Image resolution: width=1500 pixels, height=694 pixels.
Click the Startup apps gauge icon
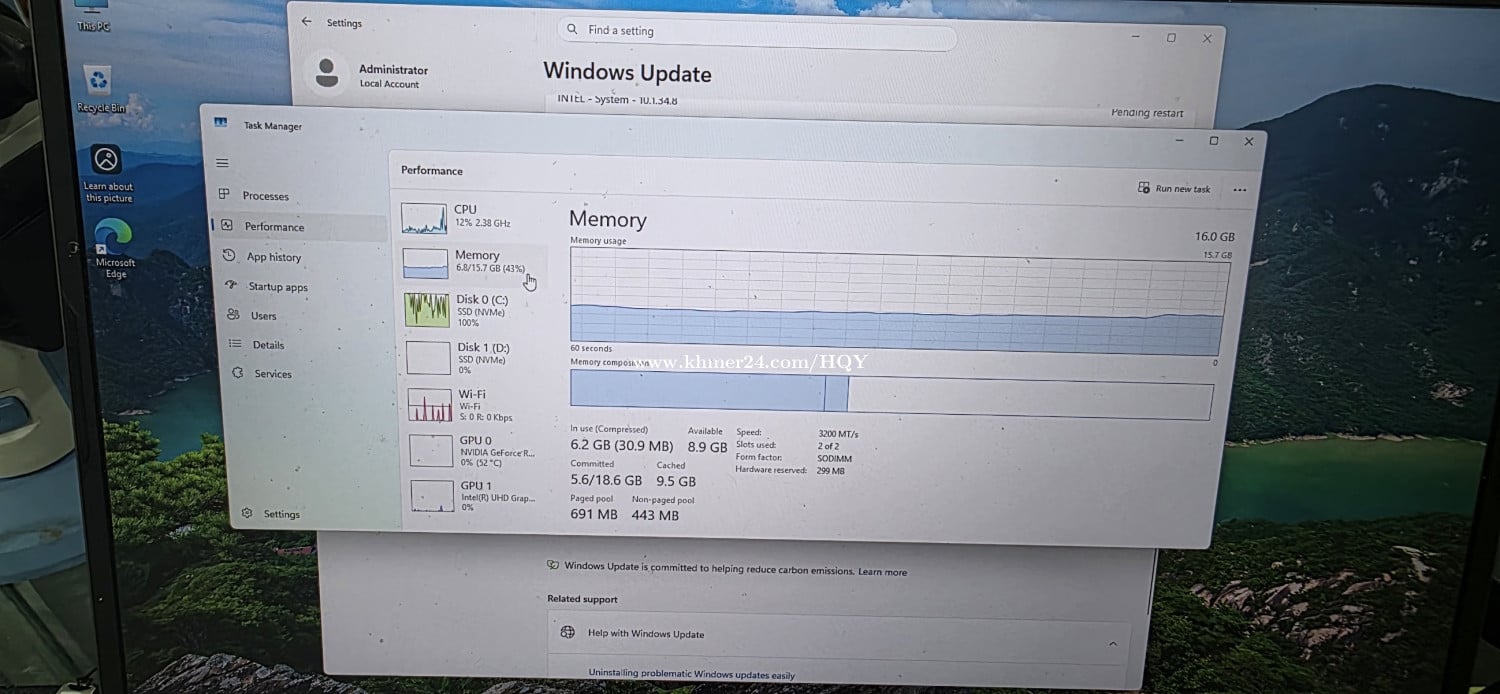(x=231, y=285)
